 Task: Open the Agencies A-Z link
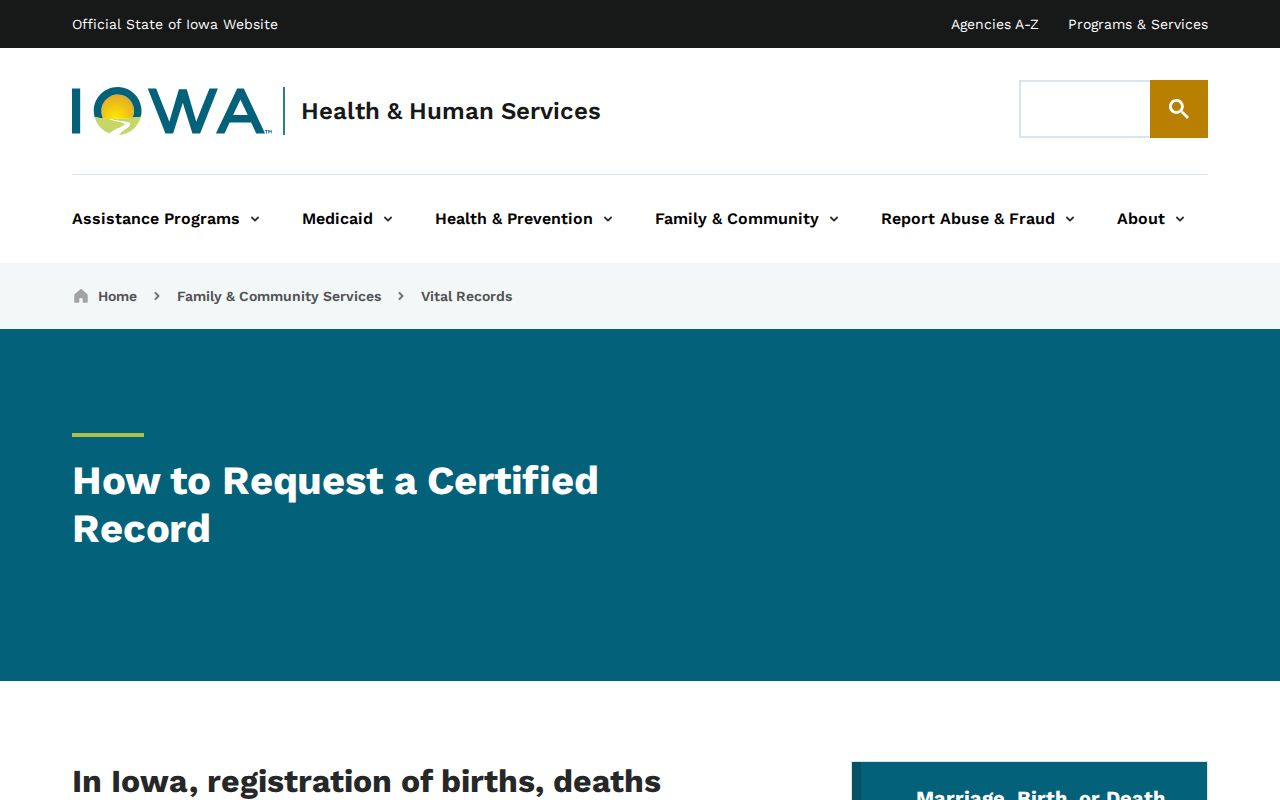[x=995, y=24]
